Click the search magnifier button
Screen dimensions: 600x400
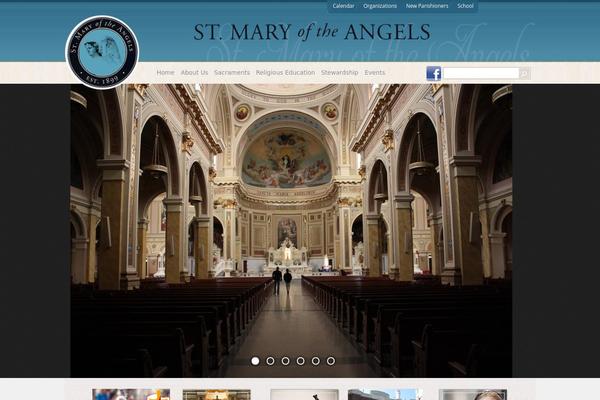(525, 73)
